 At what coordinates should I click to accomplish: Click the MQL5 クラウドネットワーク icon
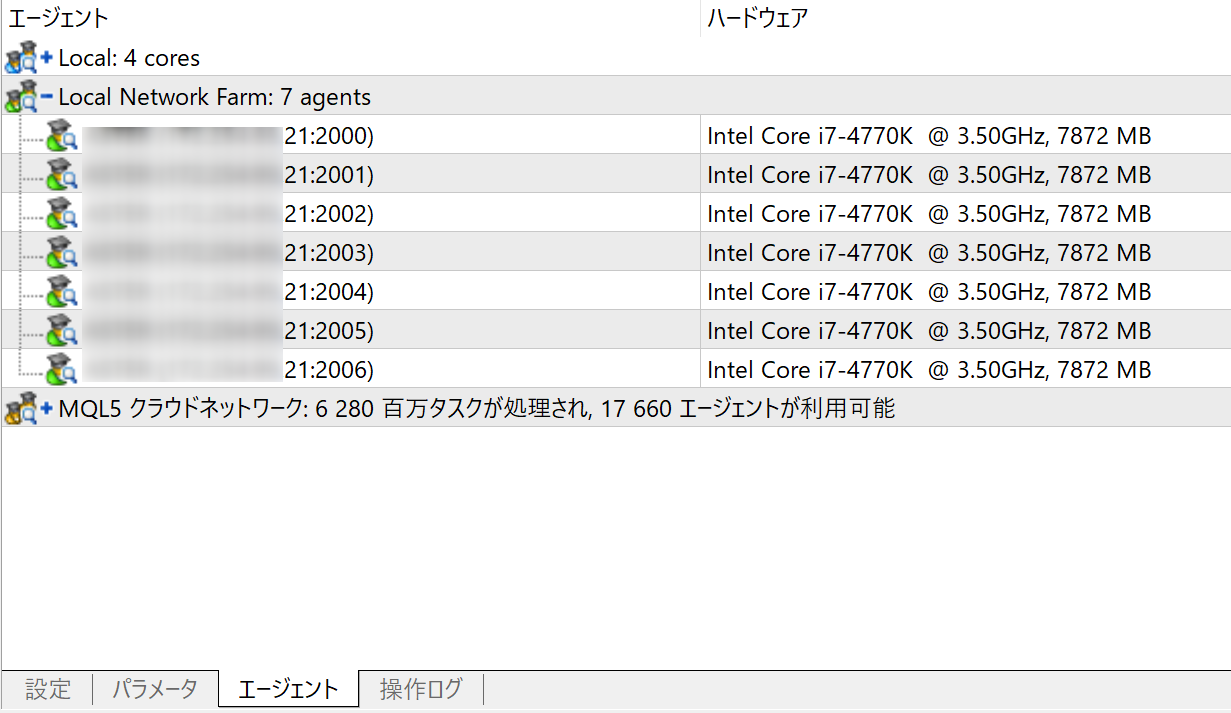[20, 409]
